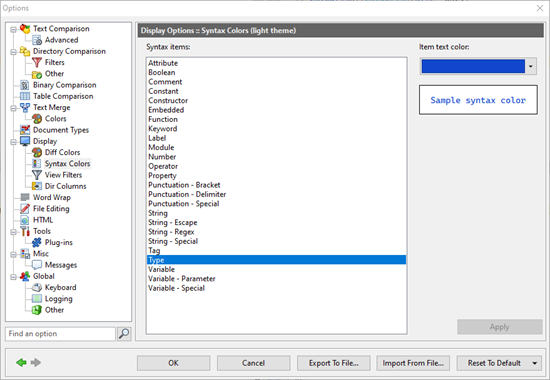The image size is (550, 380).
Task: Open the item text color dropdown arrow
Action: tap(531, 66)
